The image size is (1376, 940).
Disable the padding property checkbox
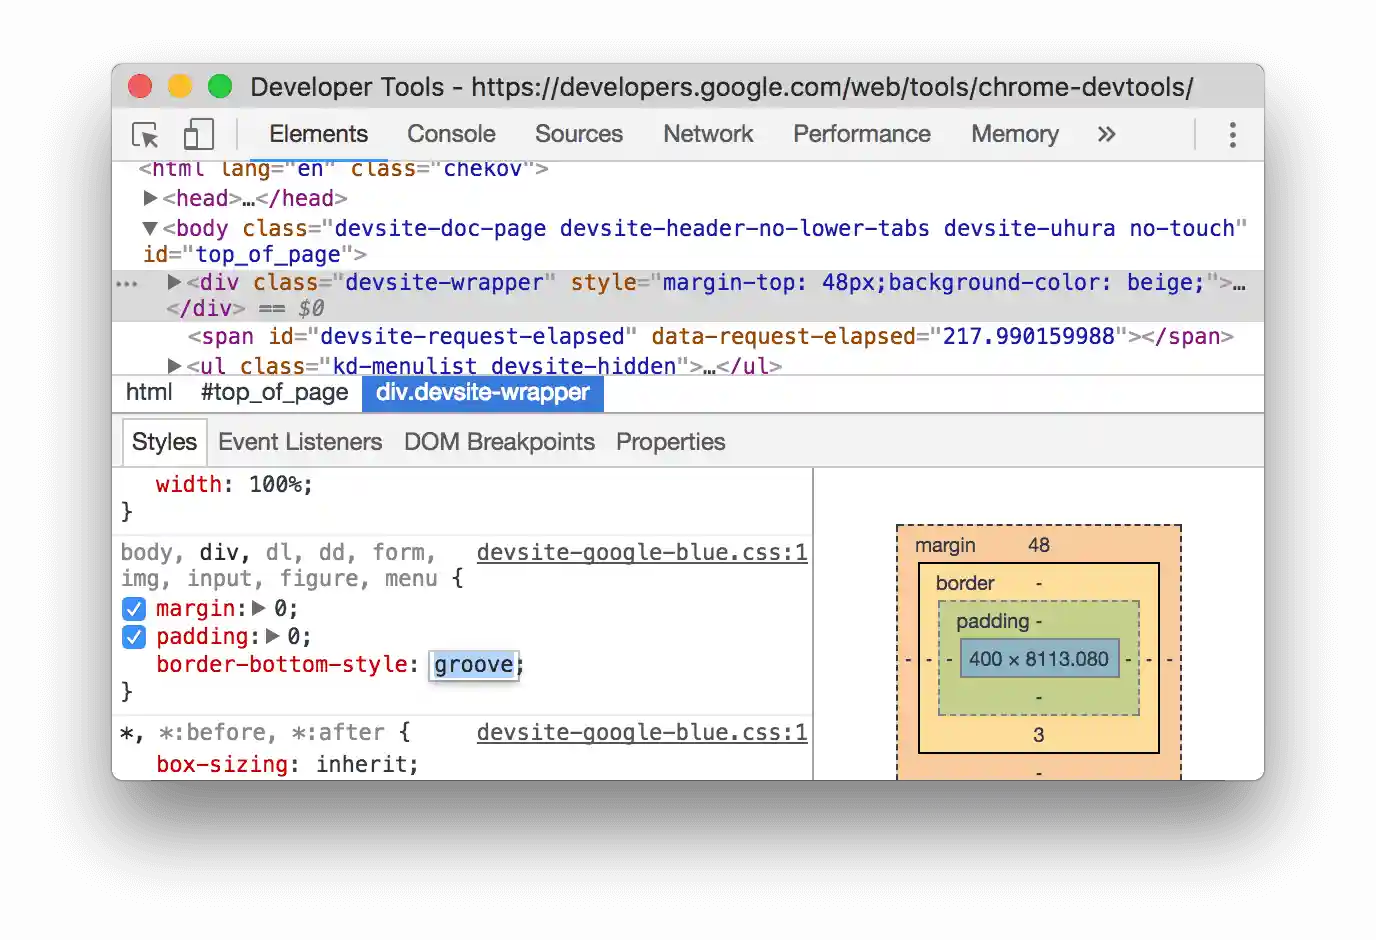pyautogui.click(x=134, y=637)
